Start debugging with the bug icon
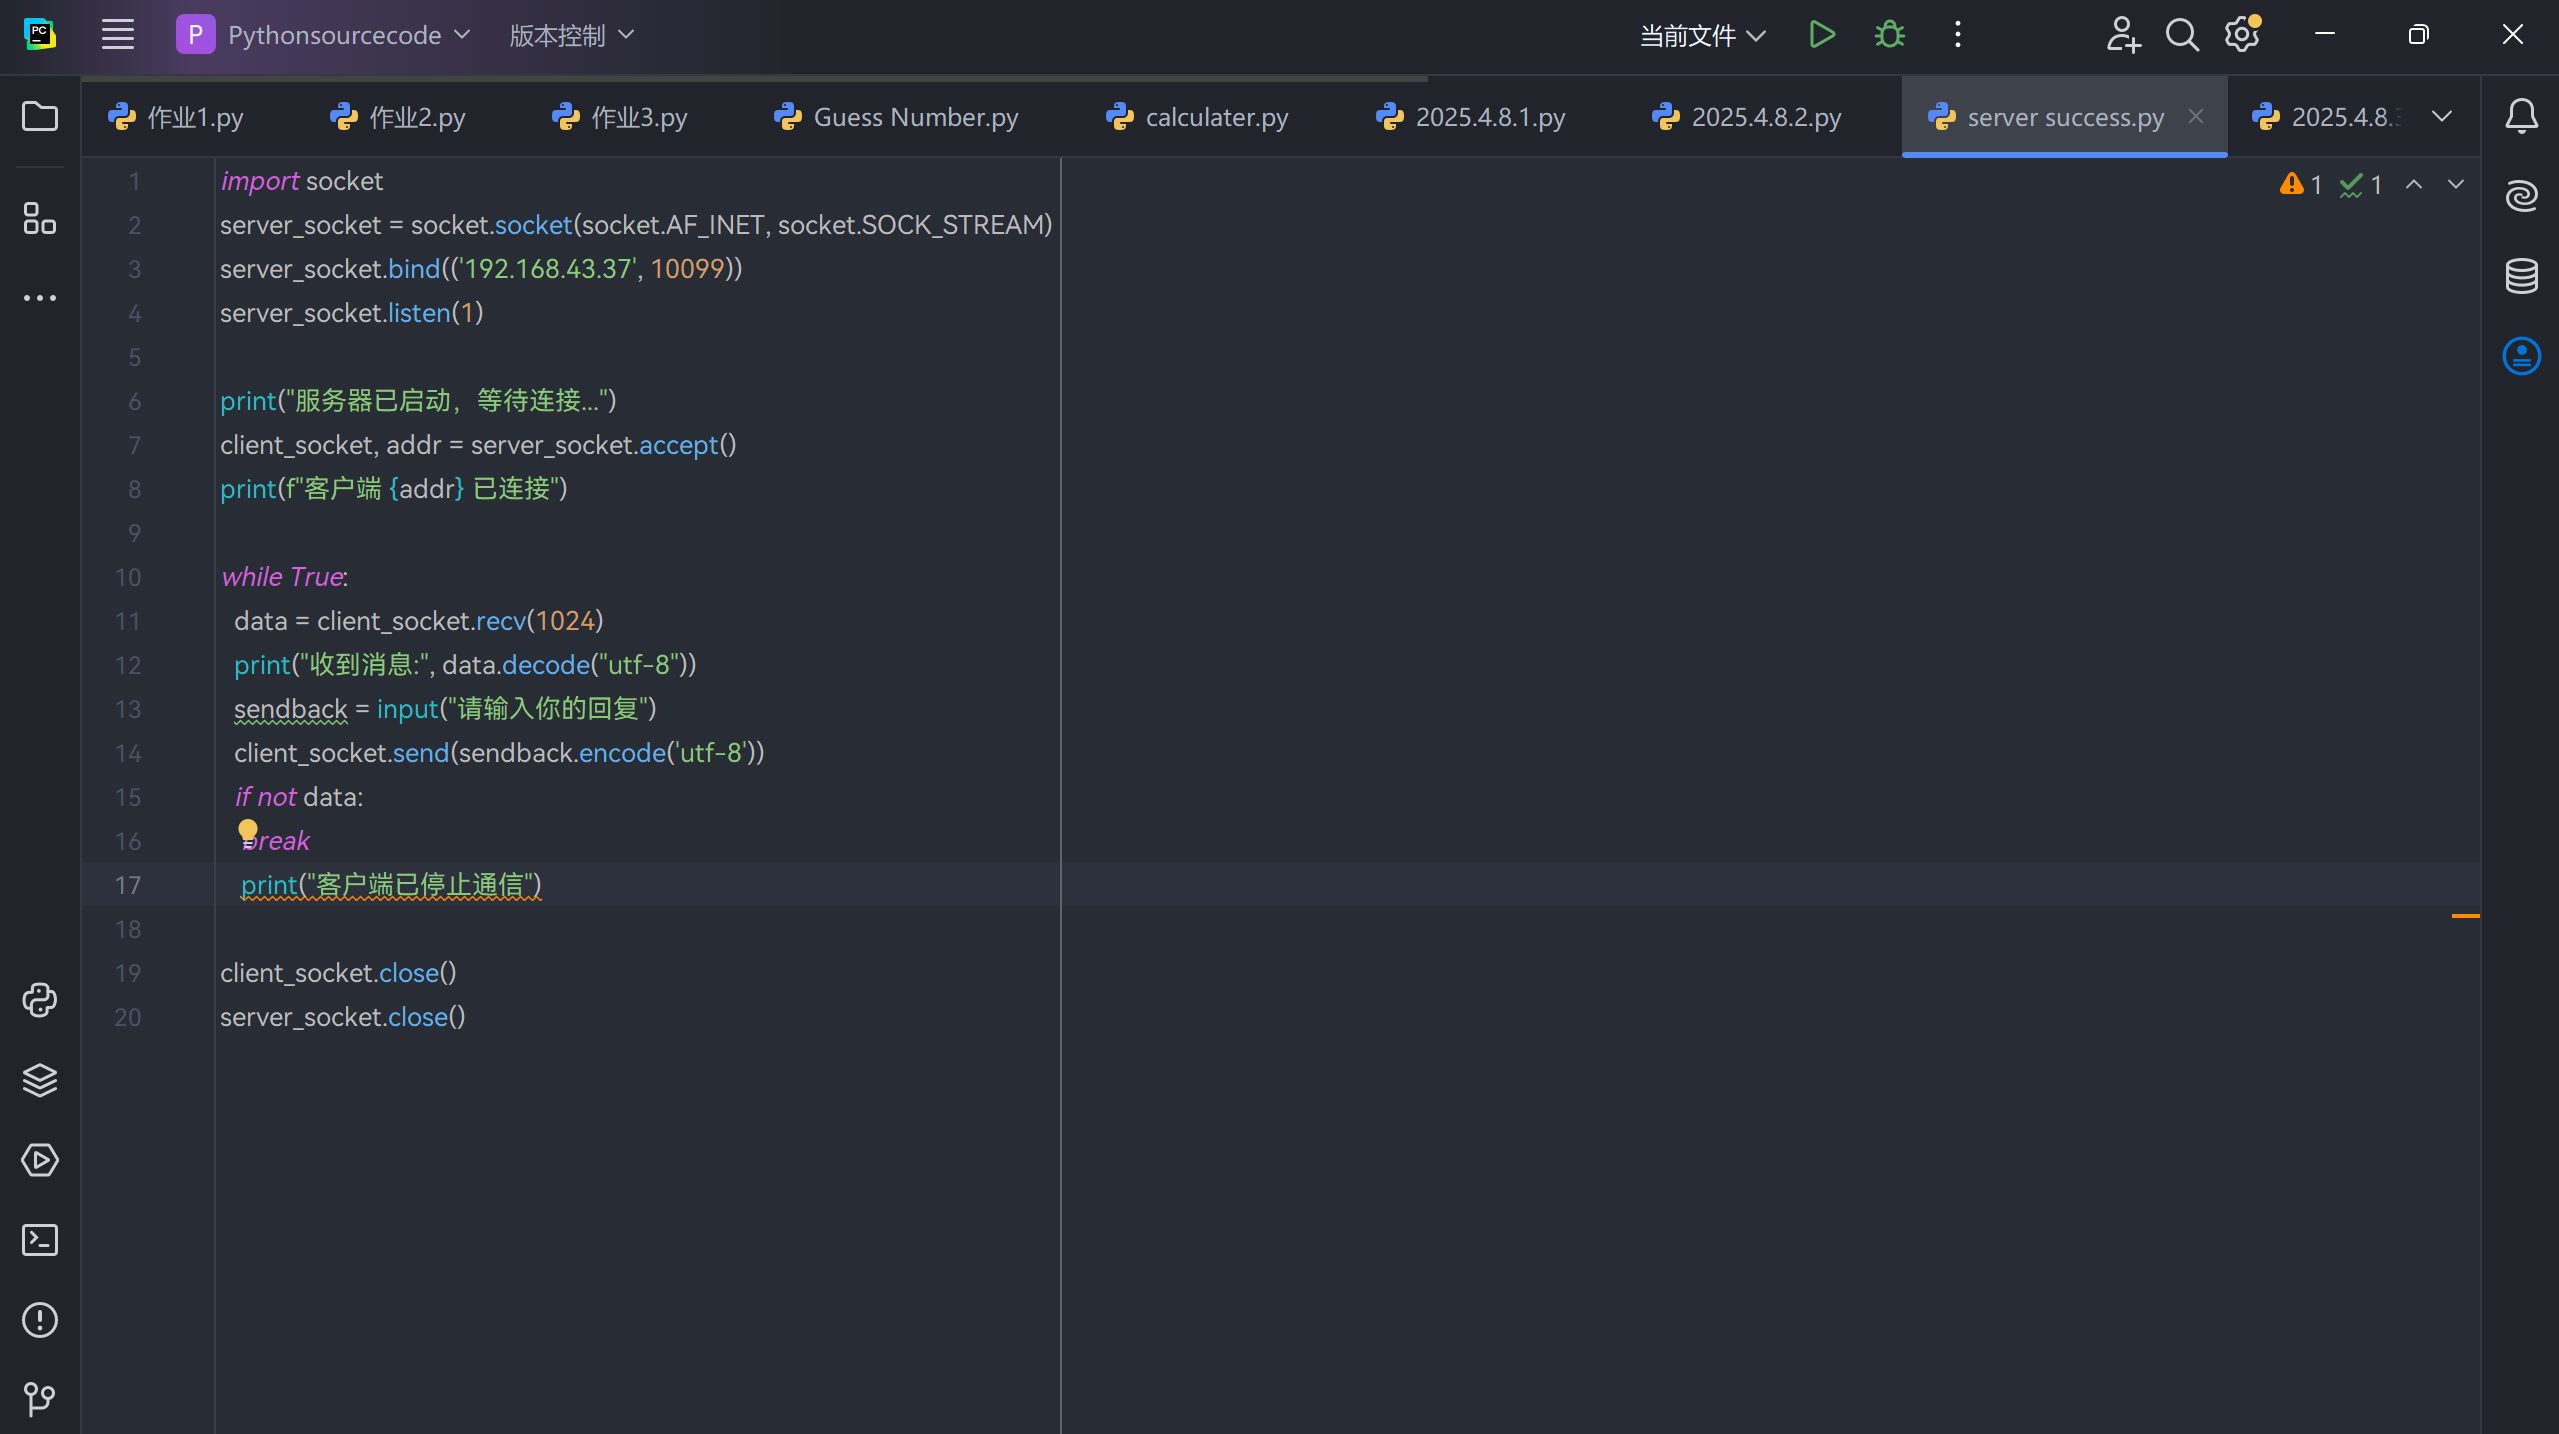 [1889, 35]
